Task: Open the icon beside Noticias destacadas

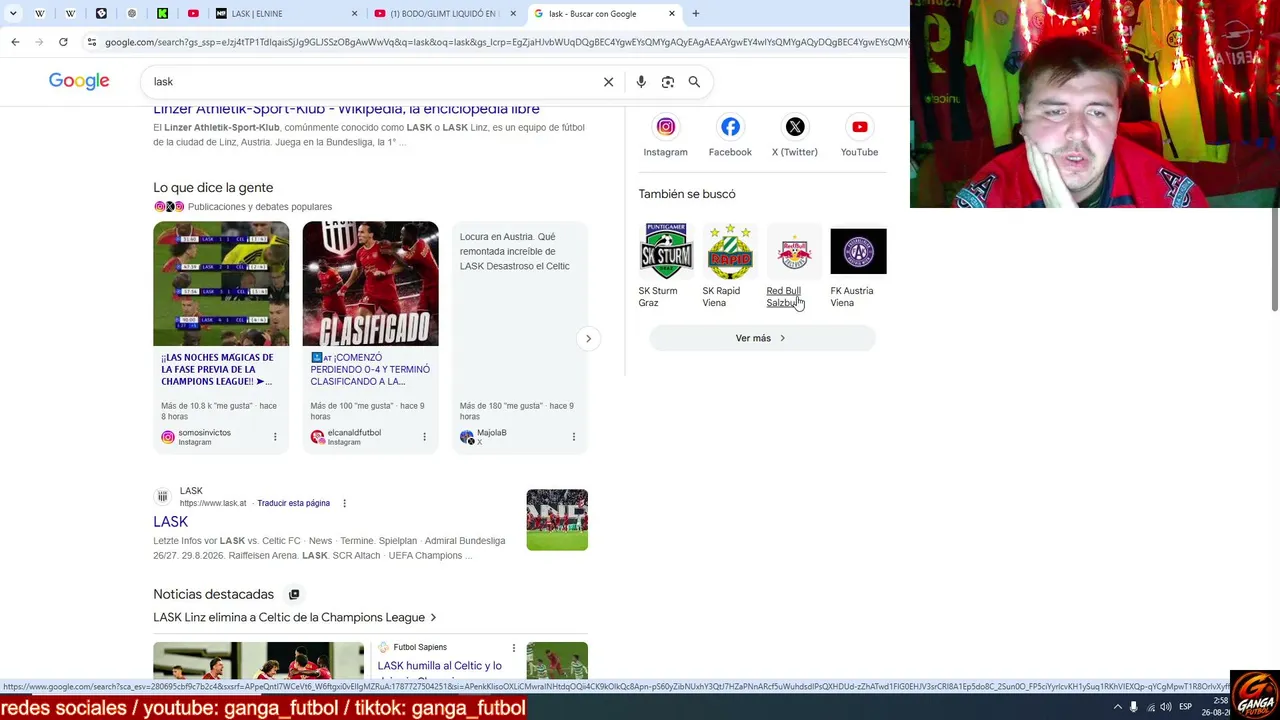Action: (x=294, y=594)
